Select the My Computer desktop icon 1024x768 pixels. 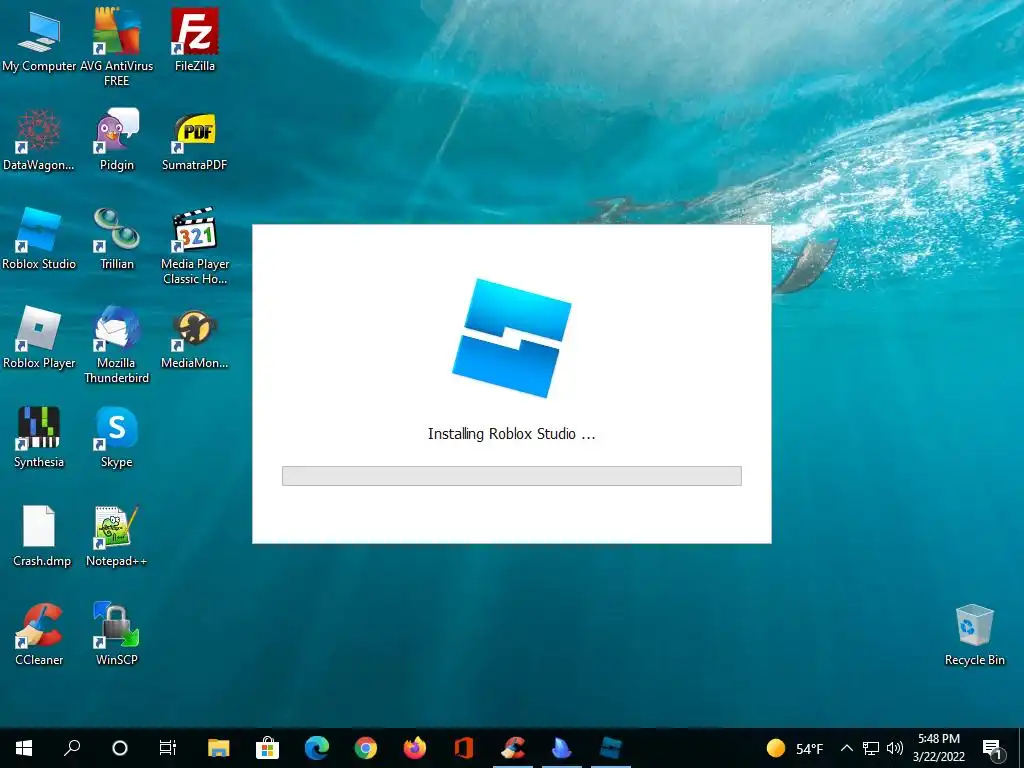click(x=39, y=42)
